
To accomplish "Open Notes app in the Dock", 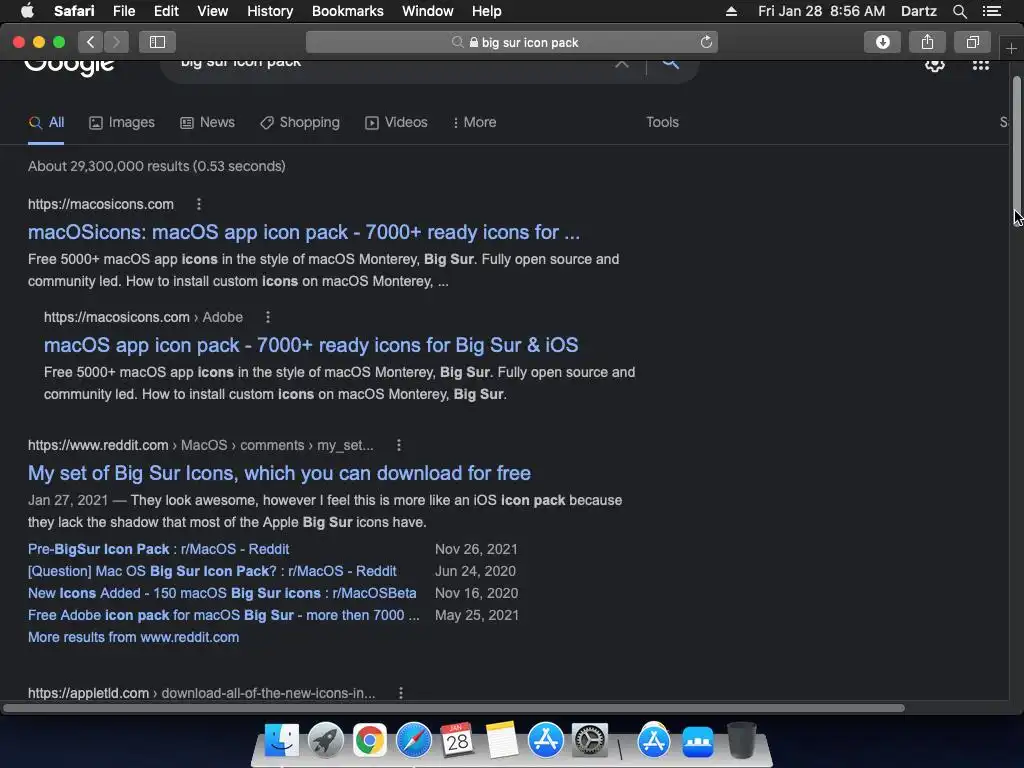I will point(501,740).
